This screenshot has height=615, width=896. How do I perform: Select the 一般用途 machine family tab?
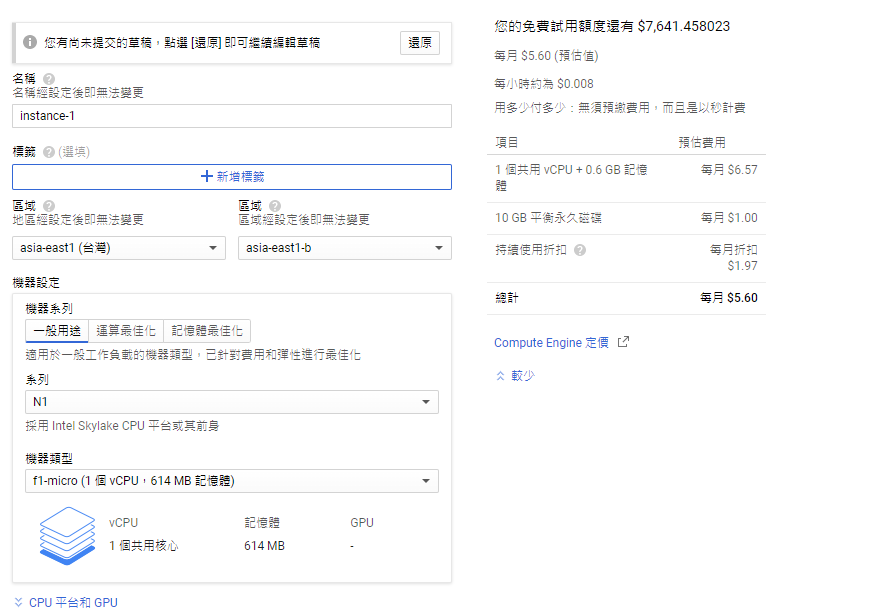tap(57, 331)
